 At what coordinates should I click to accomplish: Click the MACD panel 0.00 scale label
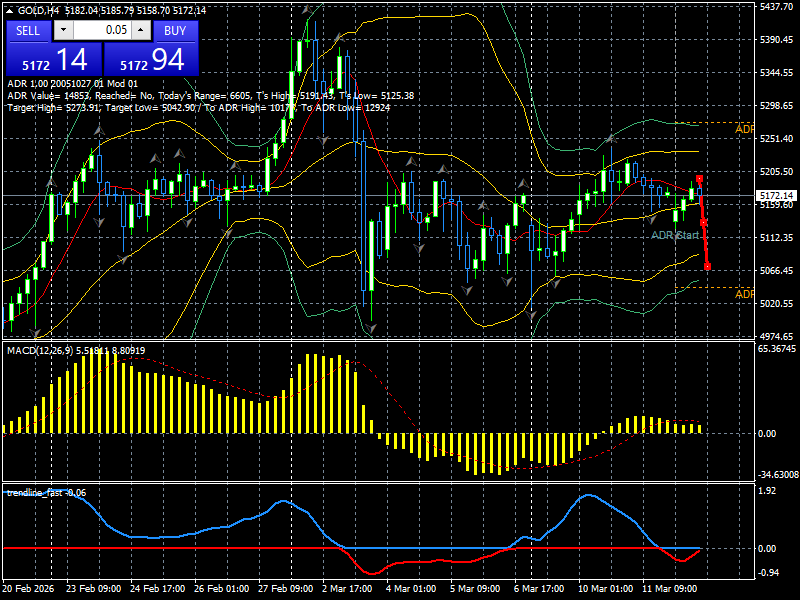(767, 434)
